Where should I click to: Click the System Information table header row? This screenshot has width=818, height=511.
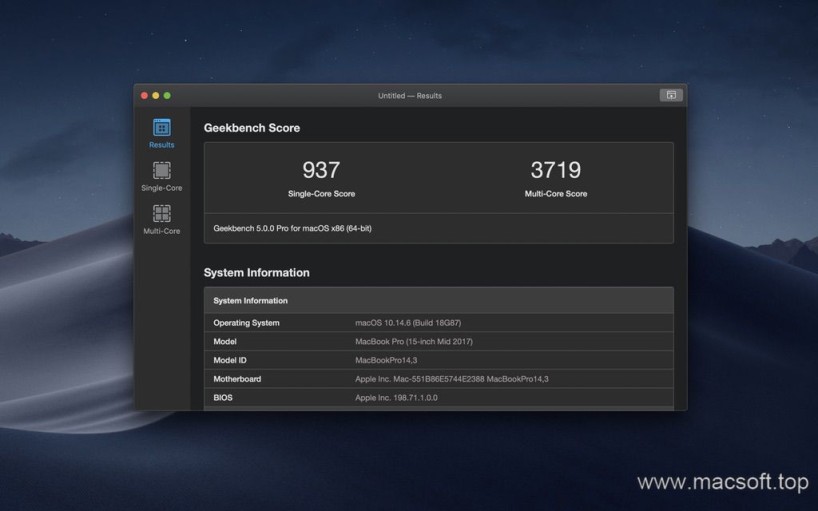coord(438,300)
